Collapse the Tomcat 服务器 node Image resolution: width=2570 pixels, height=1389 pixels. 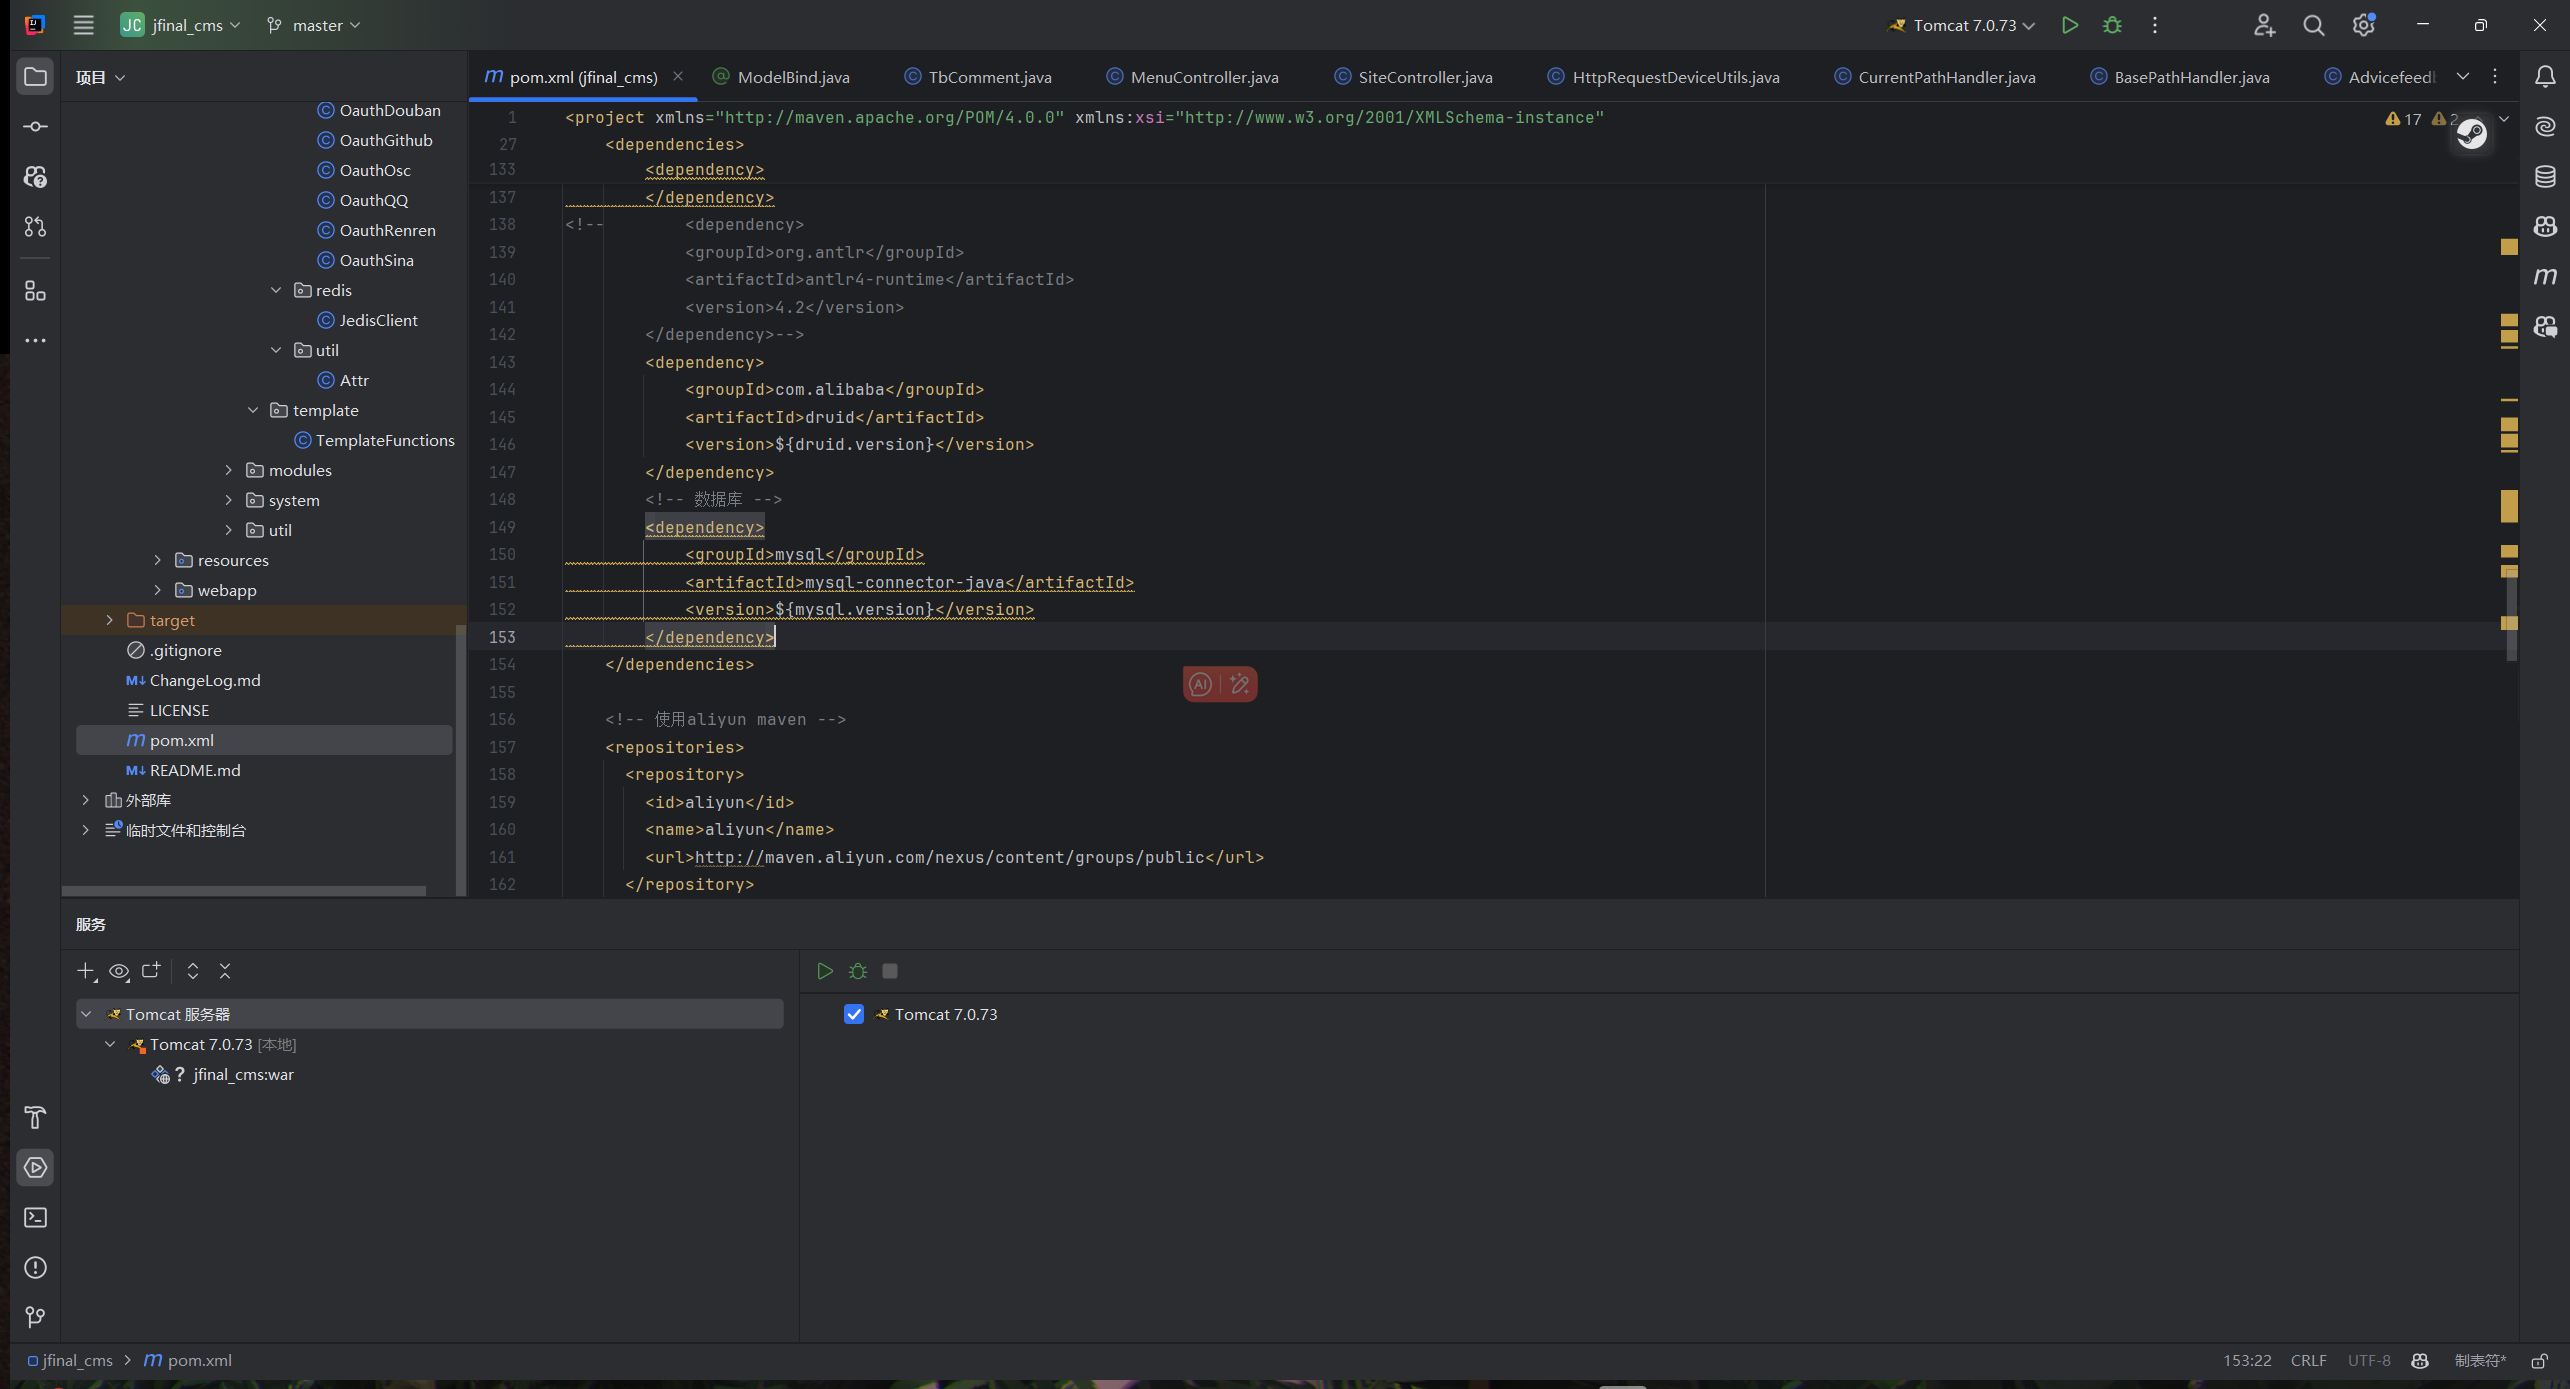click(87, 1014)
